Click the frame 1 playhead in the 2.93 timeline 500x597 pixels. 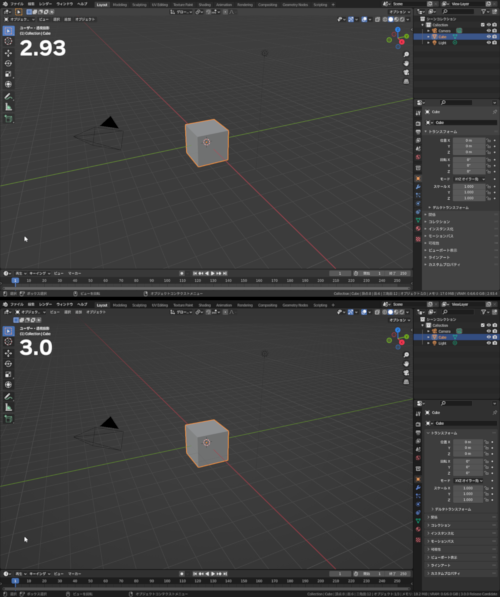(15, 281)
